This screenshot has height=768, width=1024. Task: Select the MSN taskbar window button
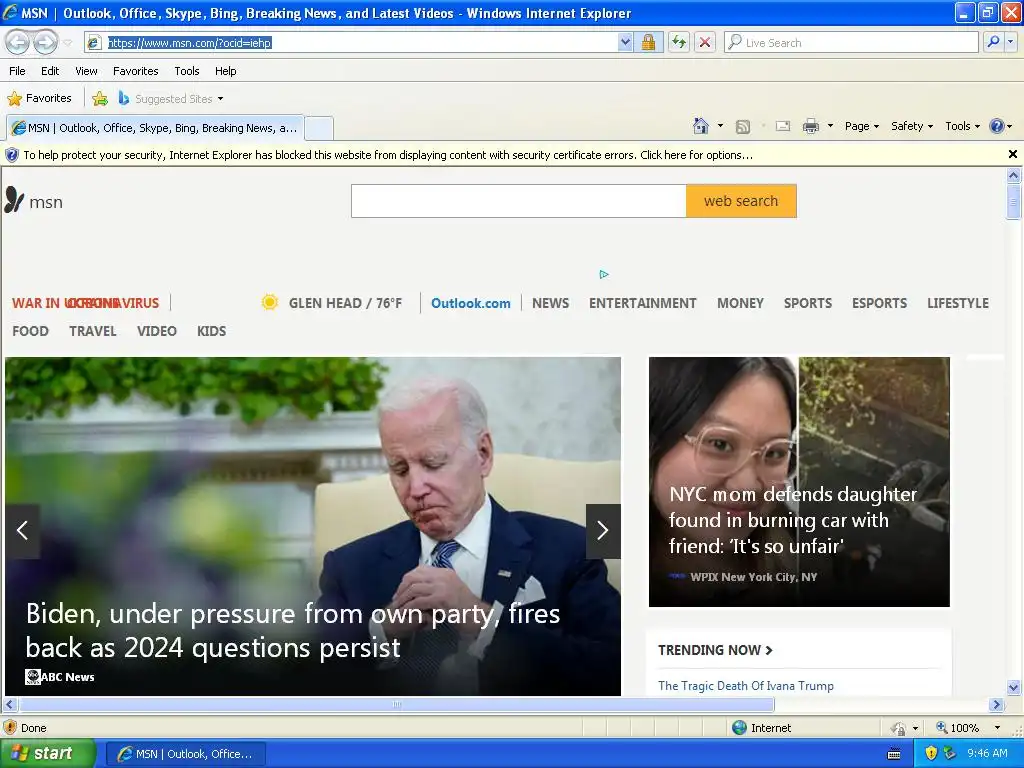click(186, 754)
